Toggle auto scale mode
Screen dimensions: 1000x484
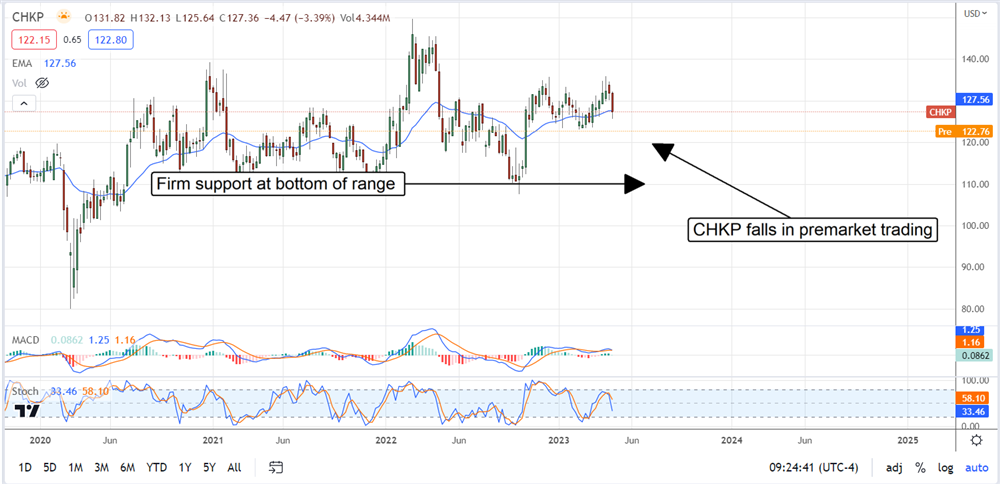976,467
